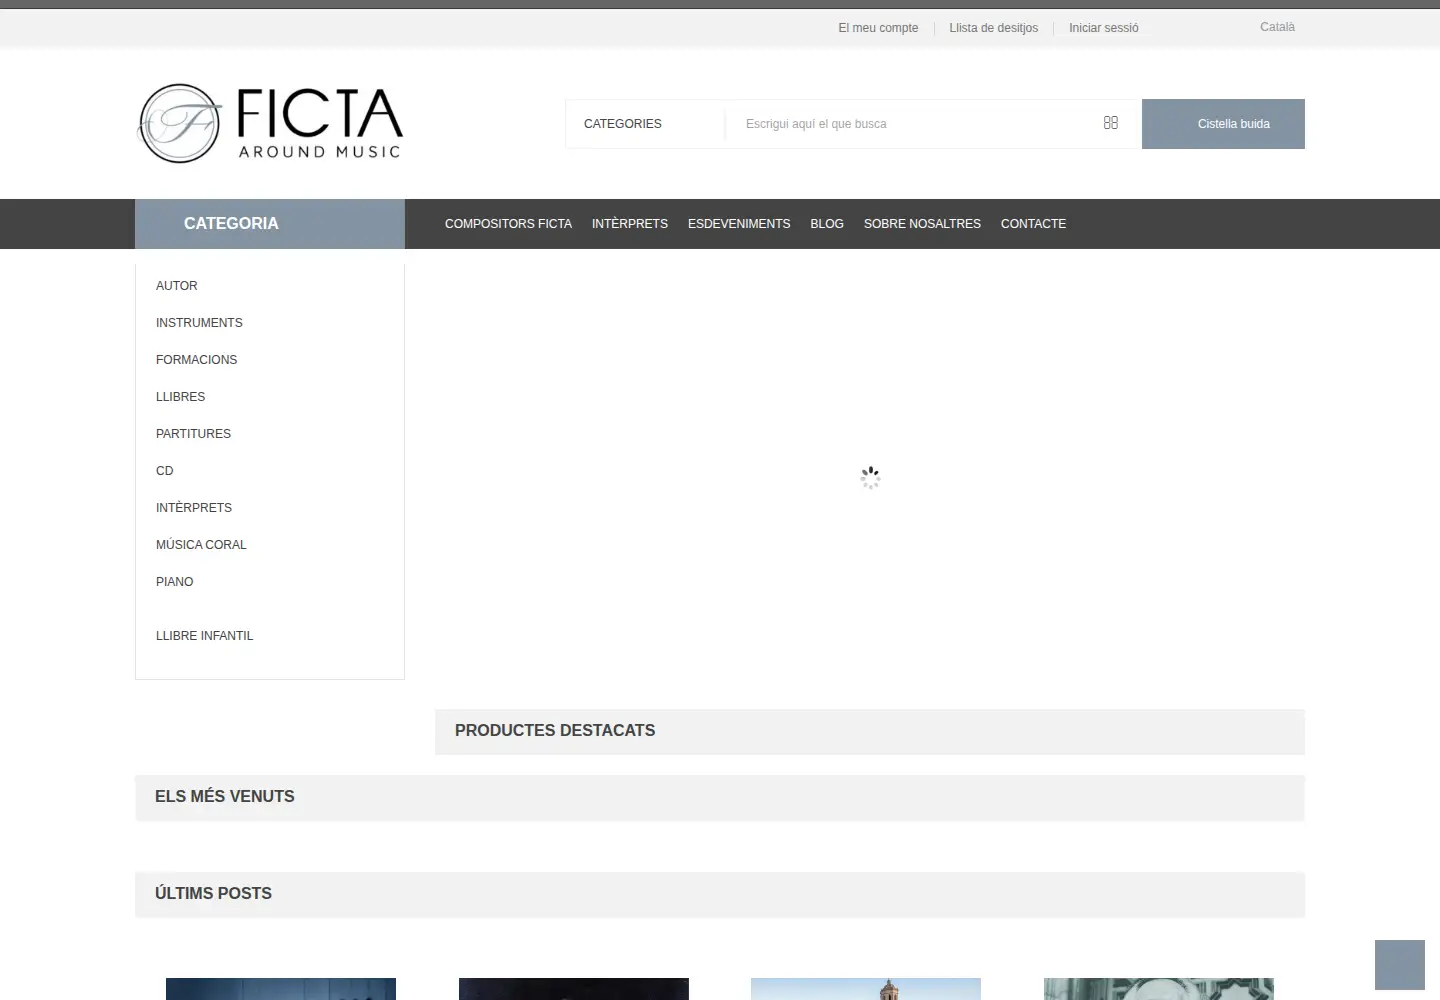Click the ELS MÉS VENUTS heading
1440x1000 pixels.
(x=225, y=797)
